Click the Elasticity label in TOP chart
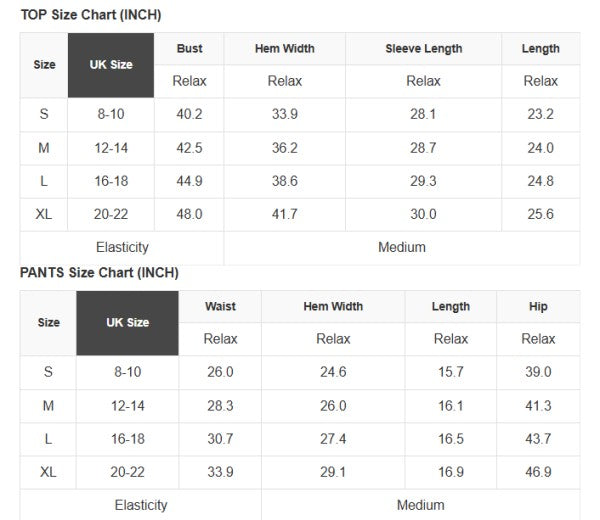This screenshot has width=600, height=520. coord(122,247)
